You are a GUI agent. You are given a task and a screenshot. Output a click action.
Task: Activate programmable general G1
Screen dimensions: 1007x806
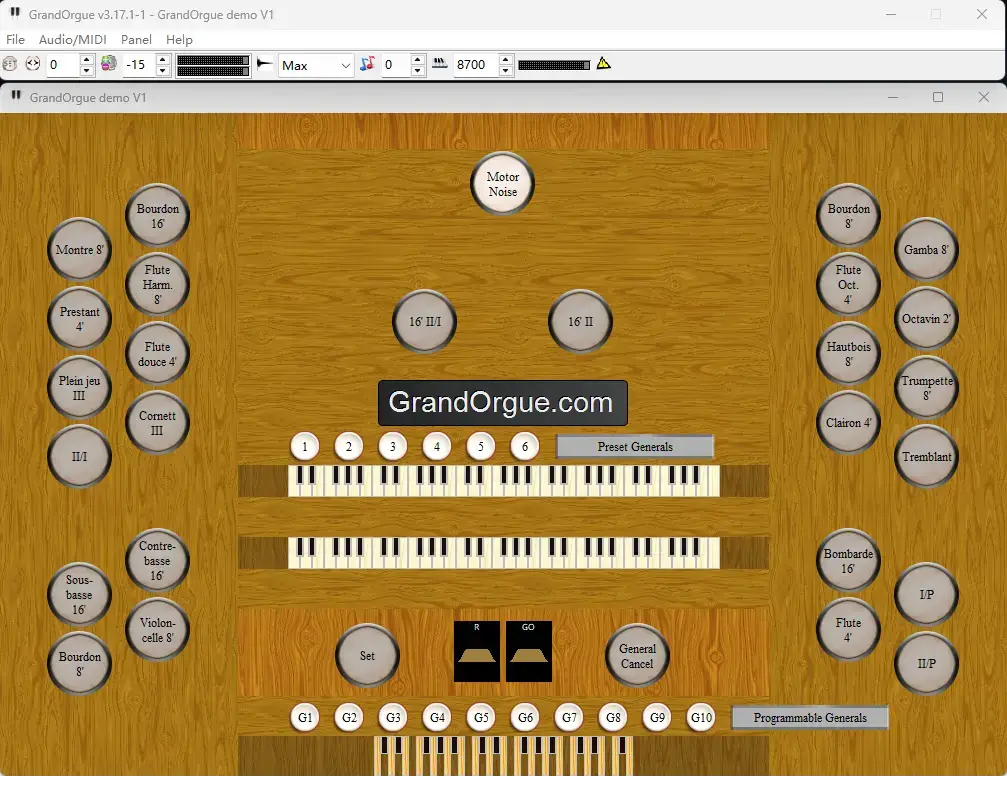305,717
